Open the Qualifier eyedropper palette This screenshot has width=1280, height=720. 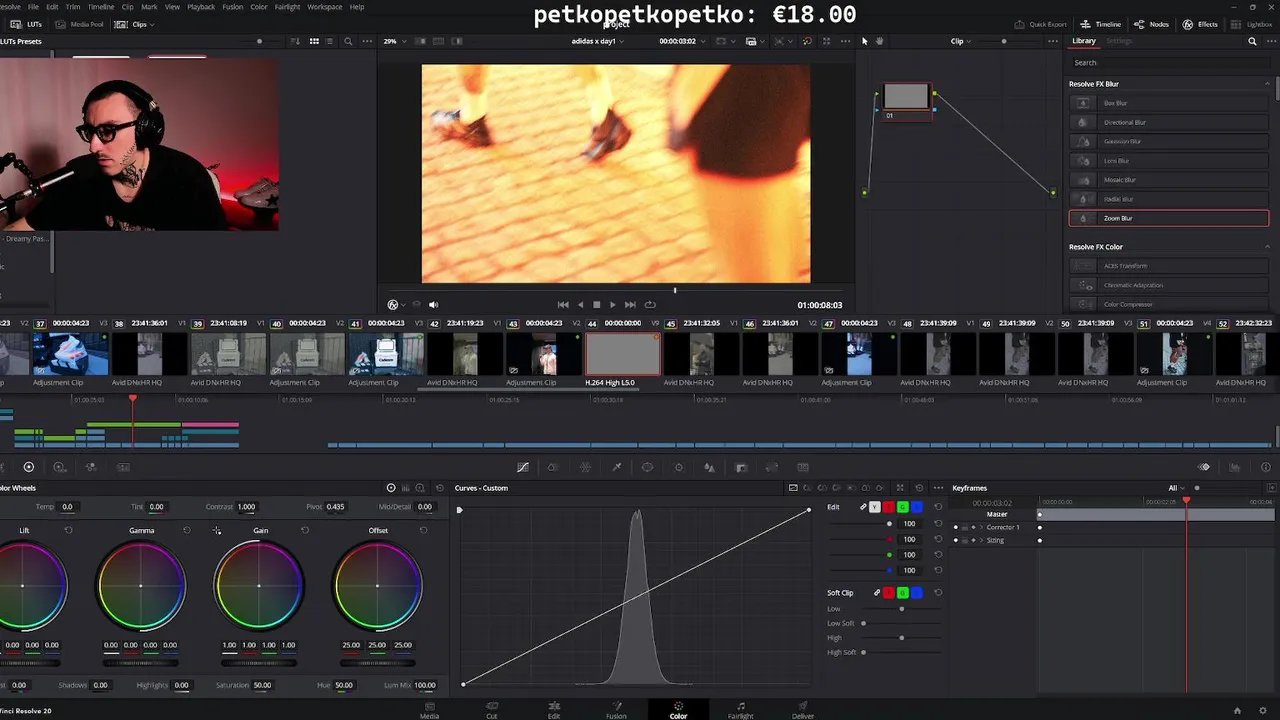616,467
